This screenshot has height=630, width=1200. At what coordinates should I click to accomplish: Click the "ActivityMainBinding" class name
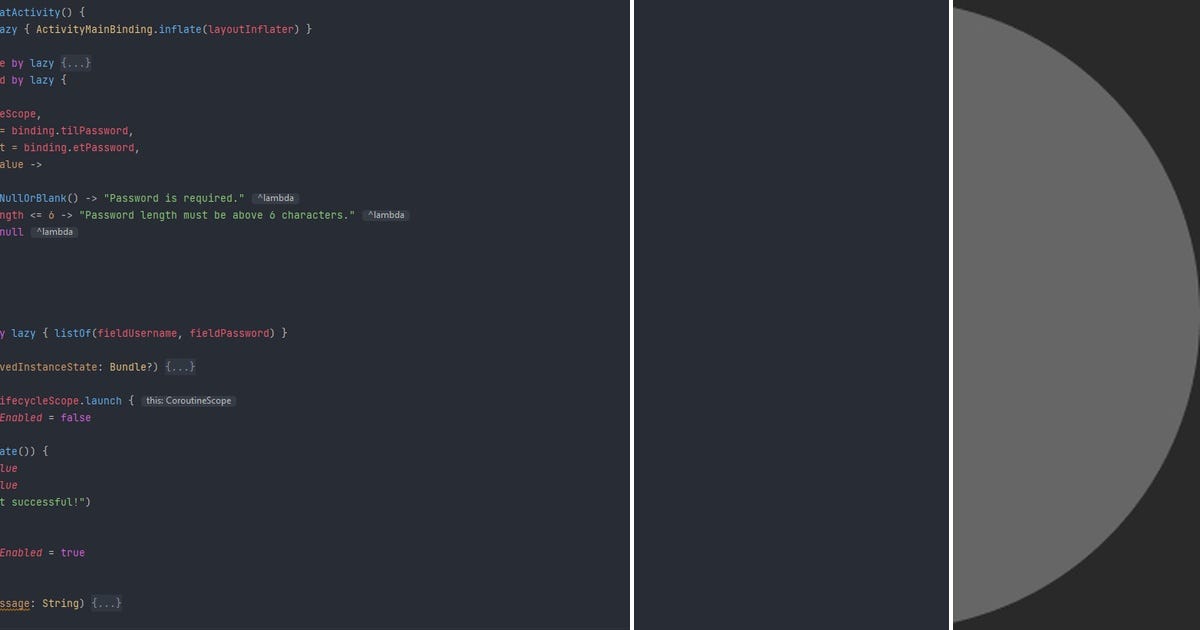pos(93,29)
